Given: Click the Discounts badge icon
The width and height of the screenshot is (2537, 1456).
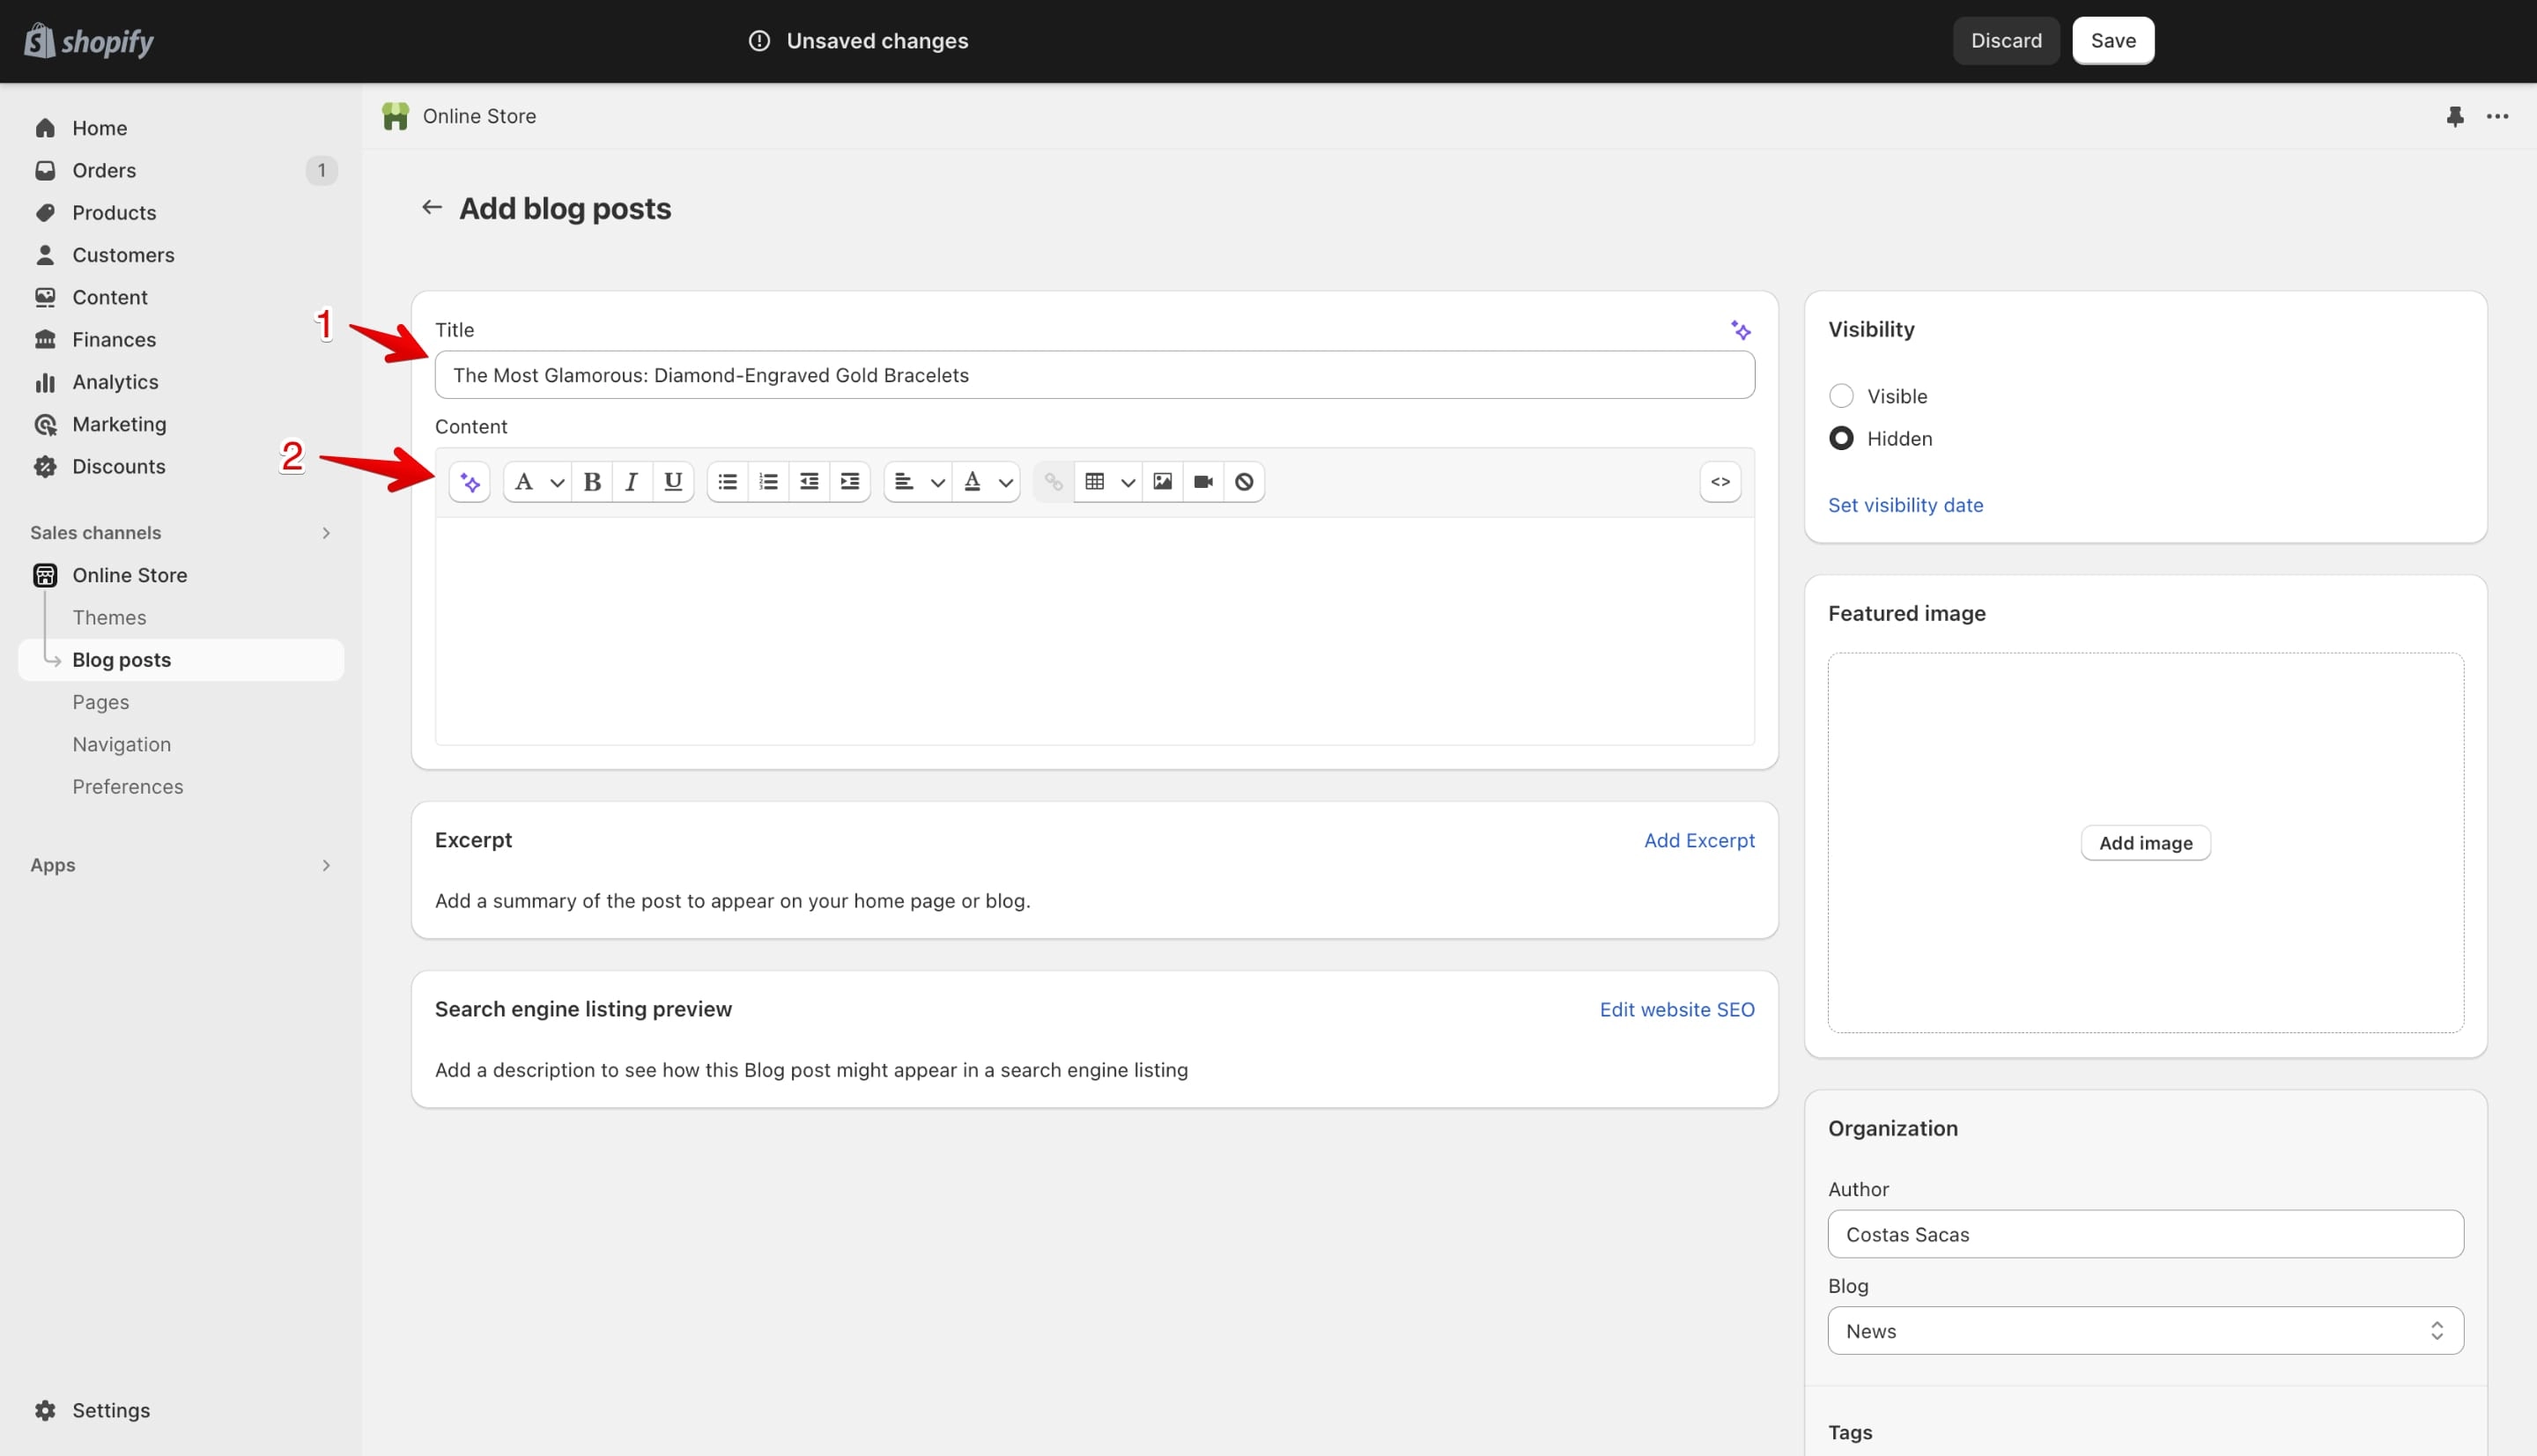Looking at the screenshot, I should click(x=45, y=466).
